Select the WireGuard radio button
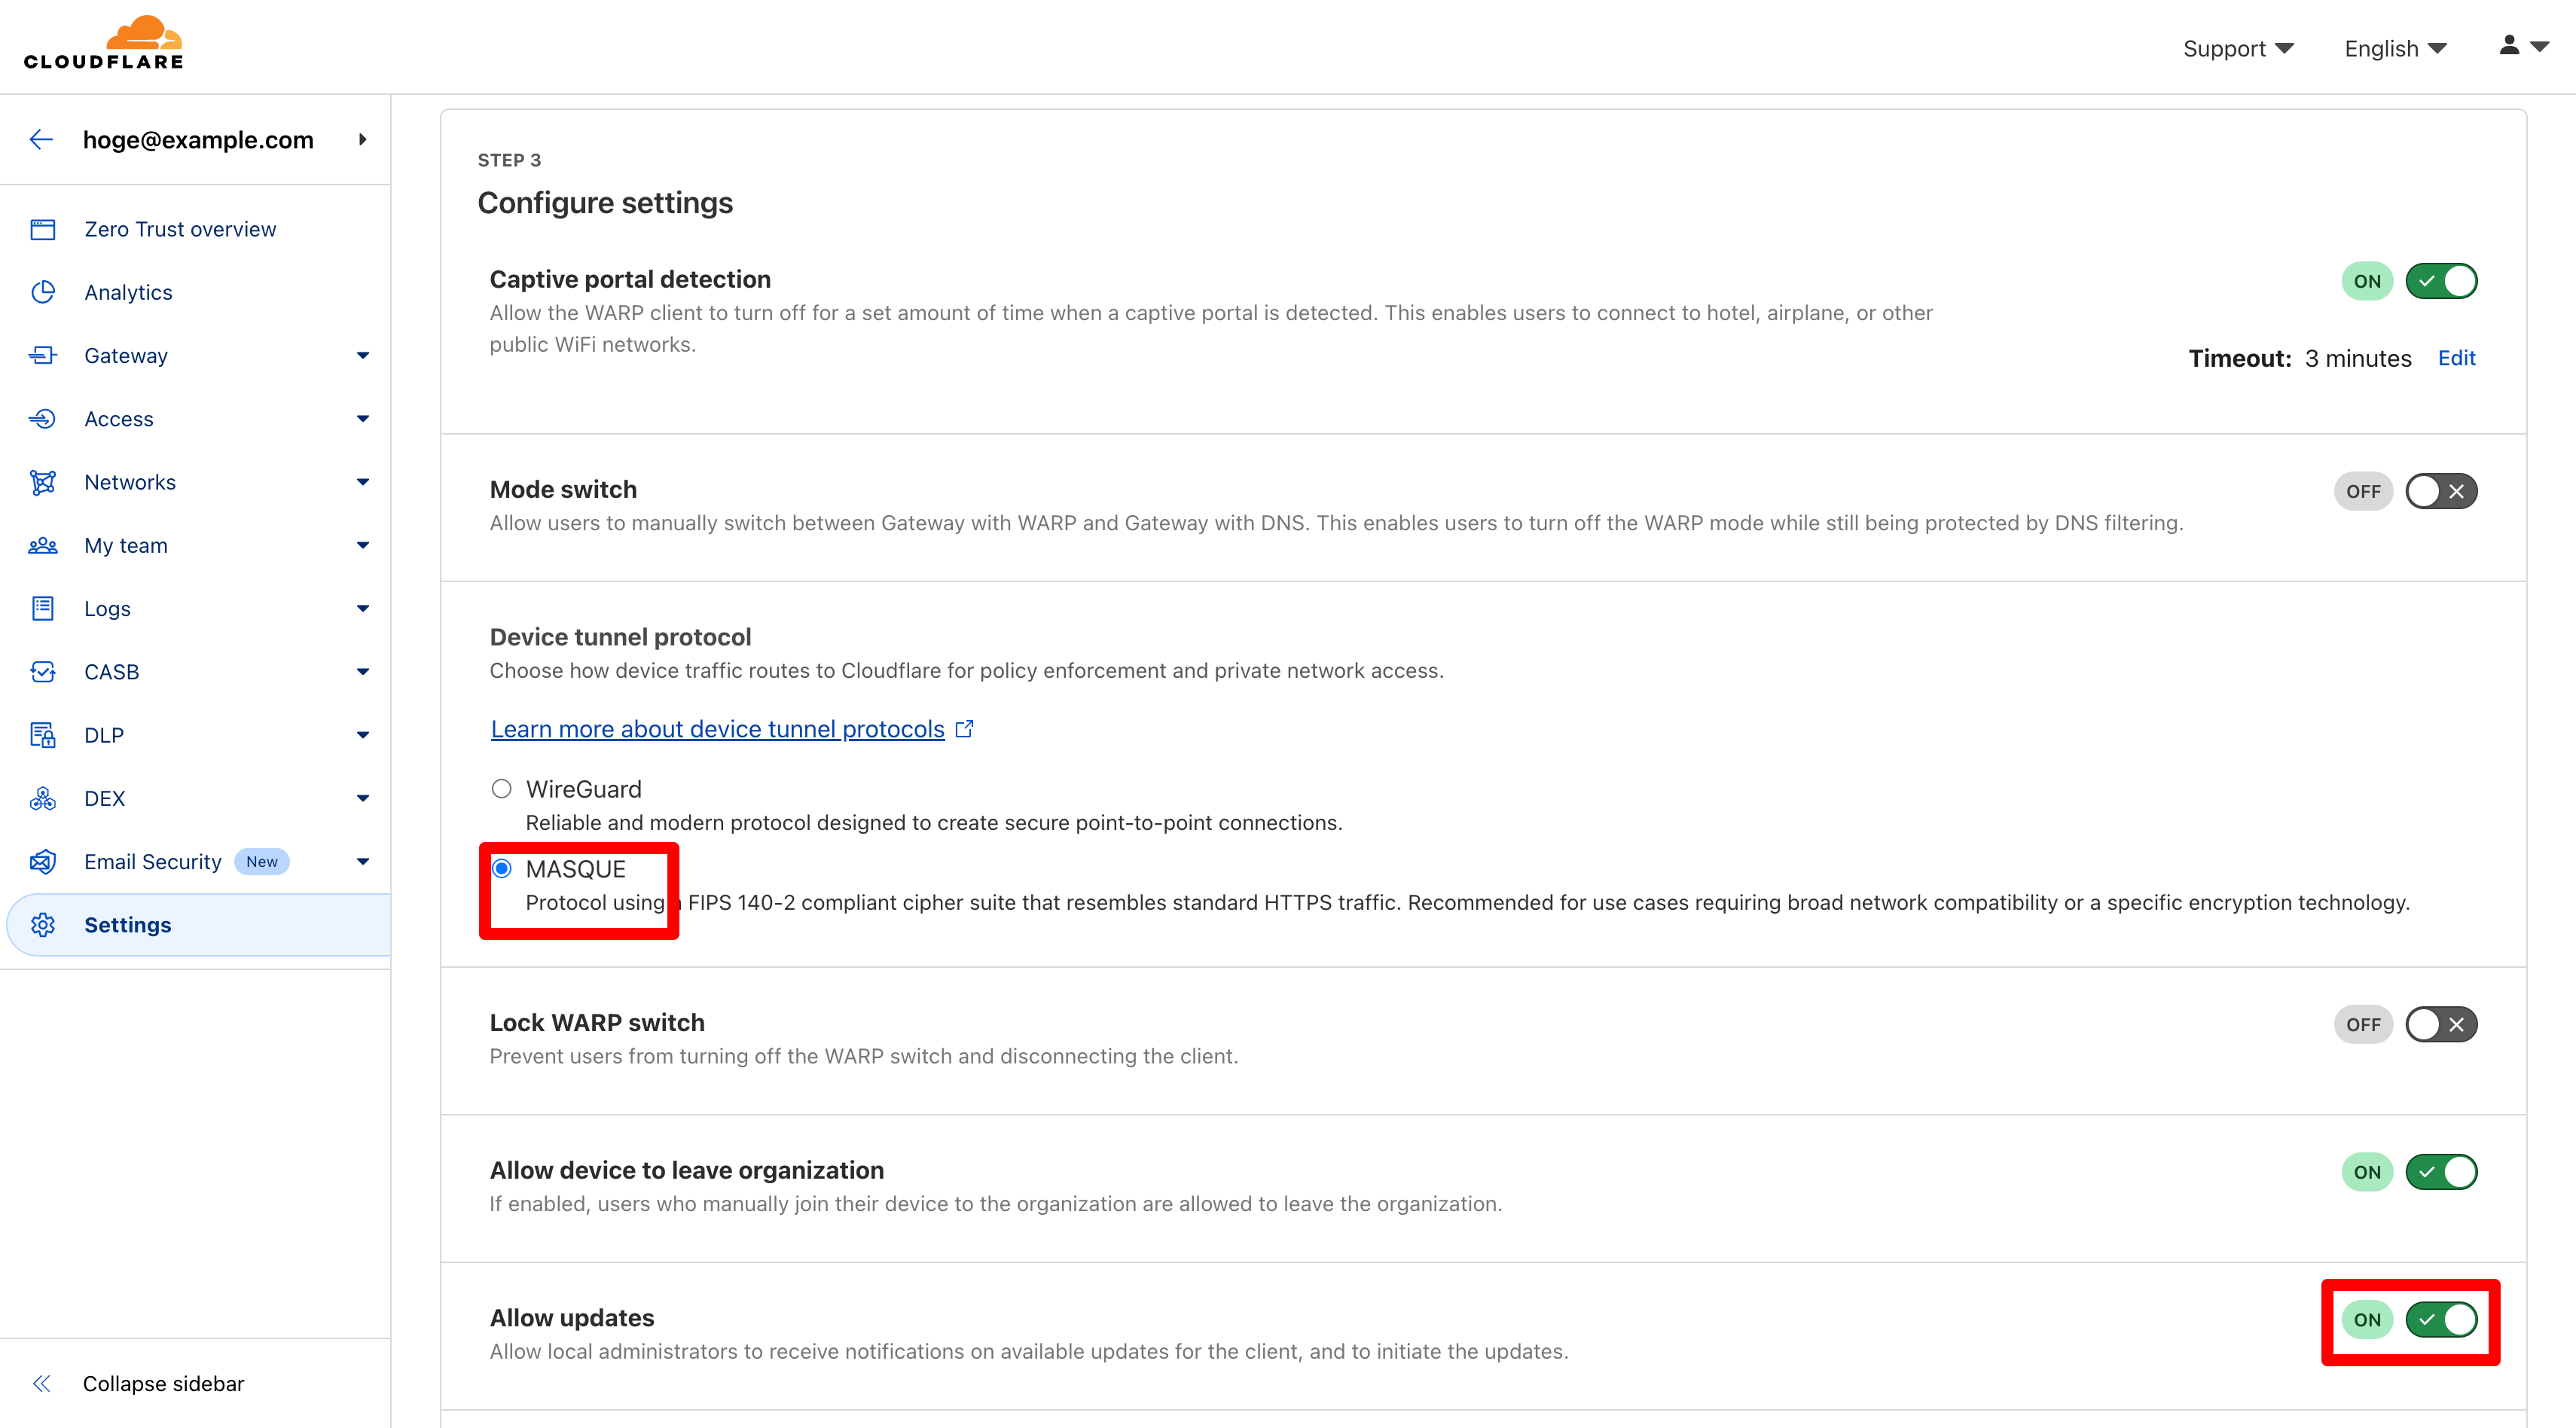Screen dimensions: 2576x1428 (x=502, y=789)
